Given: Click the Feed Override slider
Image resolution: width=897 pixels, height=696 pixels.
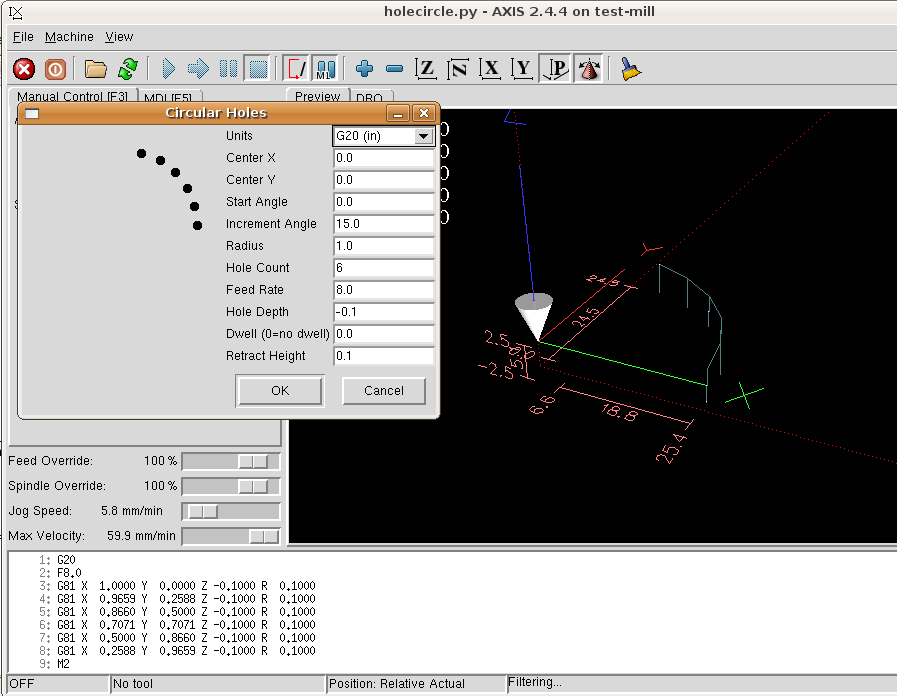Looking at the screenshot, I should tap(231, 462).
